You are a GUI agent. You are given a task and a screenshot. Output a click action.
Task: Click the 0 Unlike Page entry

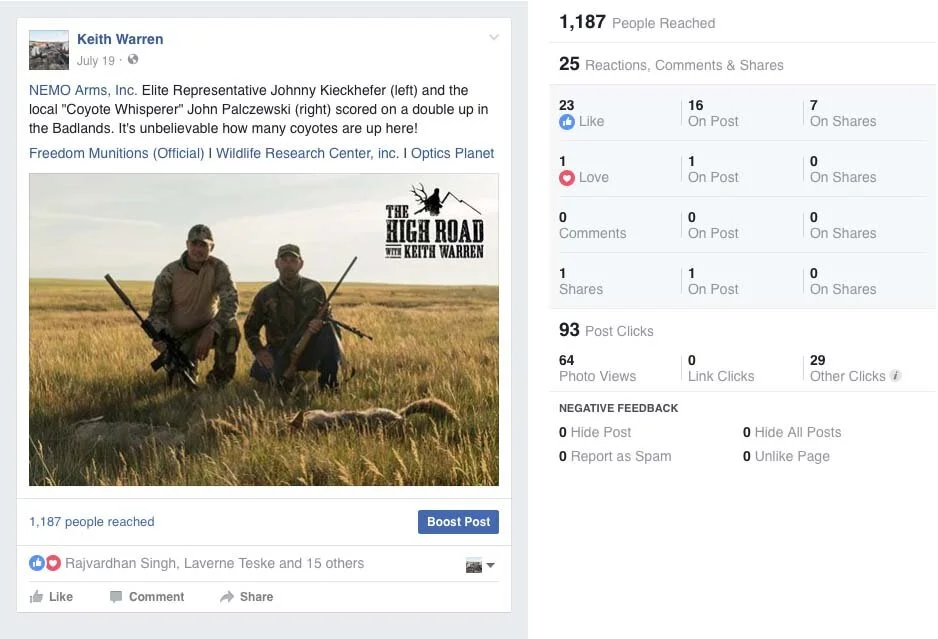(786, 456)
